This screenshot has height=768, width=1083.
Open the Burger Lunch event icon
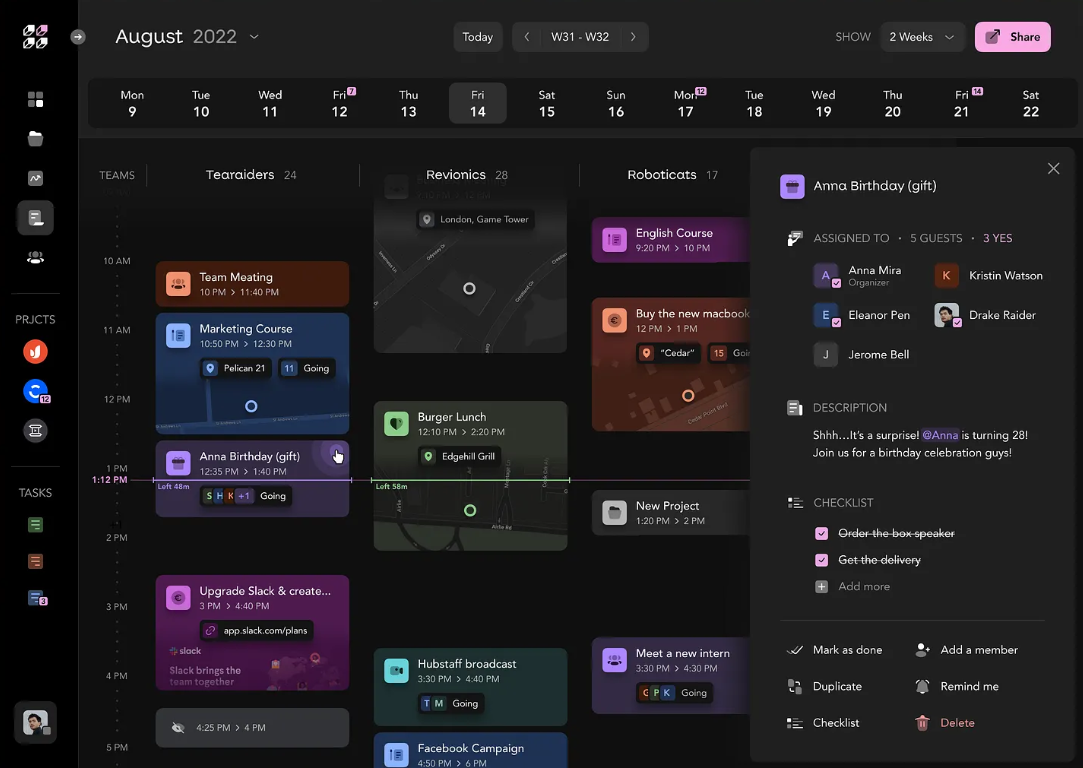(x=396, y=423)
